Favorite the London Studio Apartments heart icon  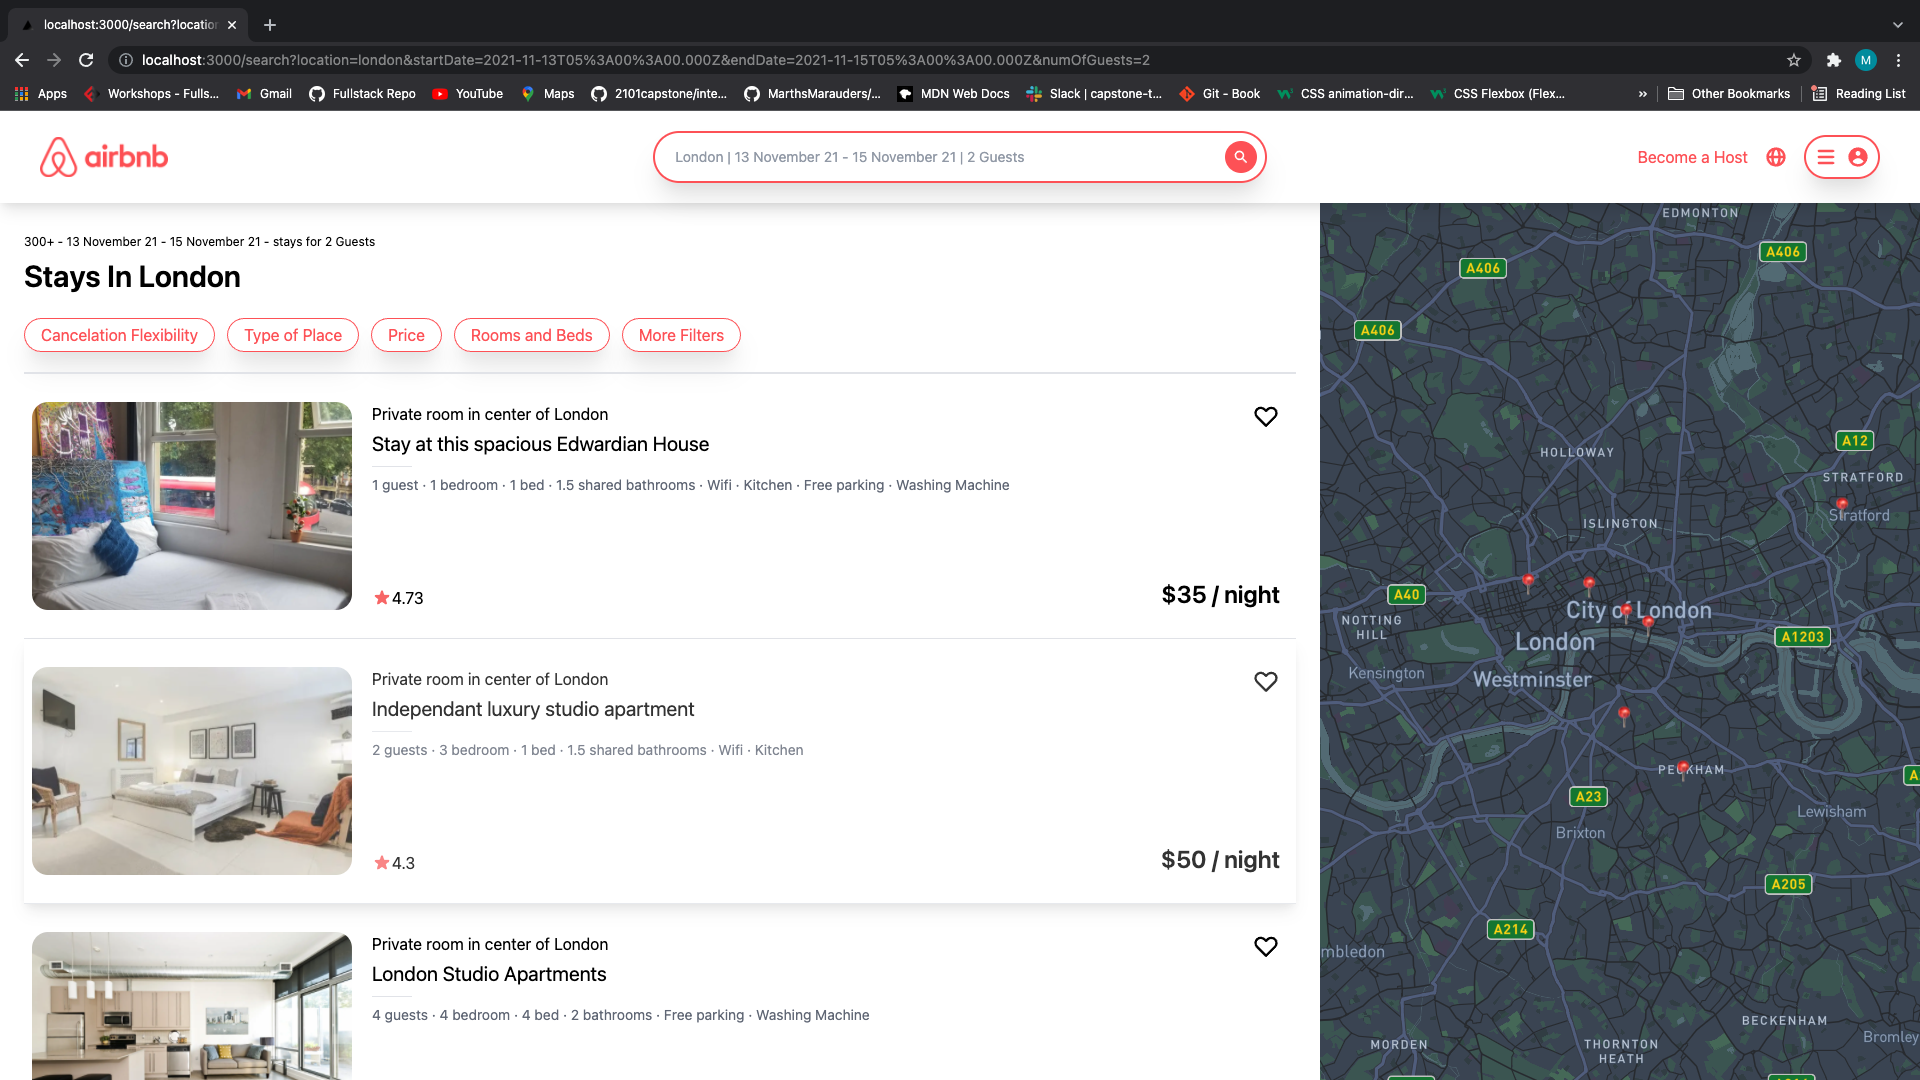pos(1265,946)
